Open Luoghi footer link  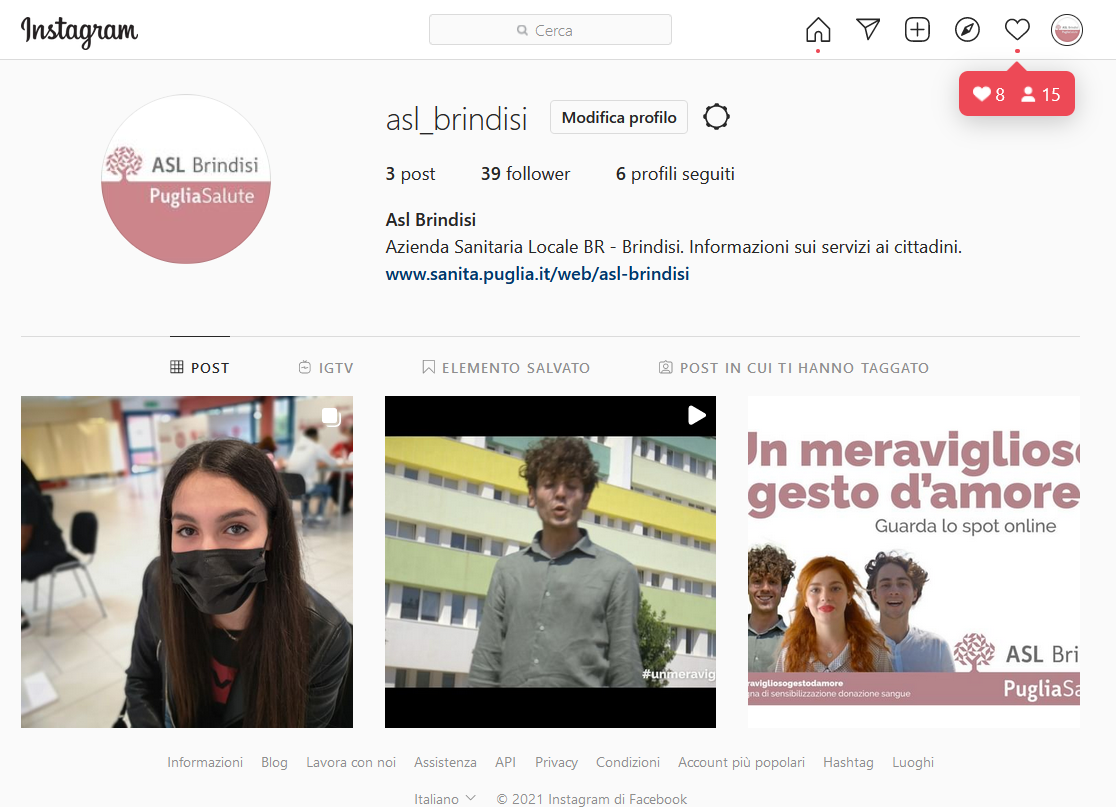(912, 762)
